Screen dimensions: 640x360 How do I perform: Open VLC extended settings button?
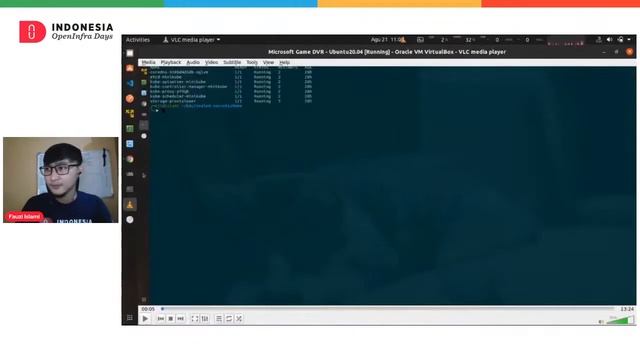[205, 319]
